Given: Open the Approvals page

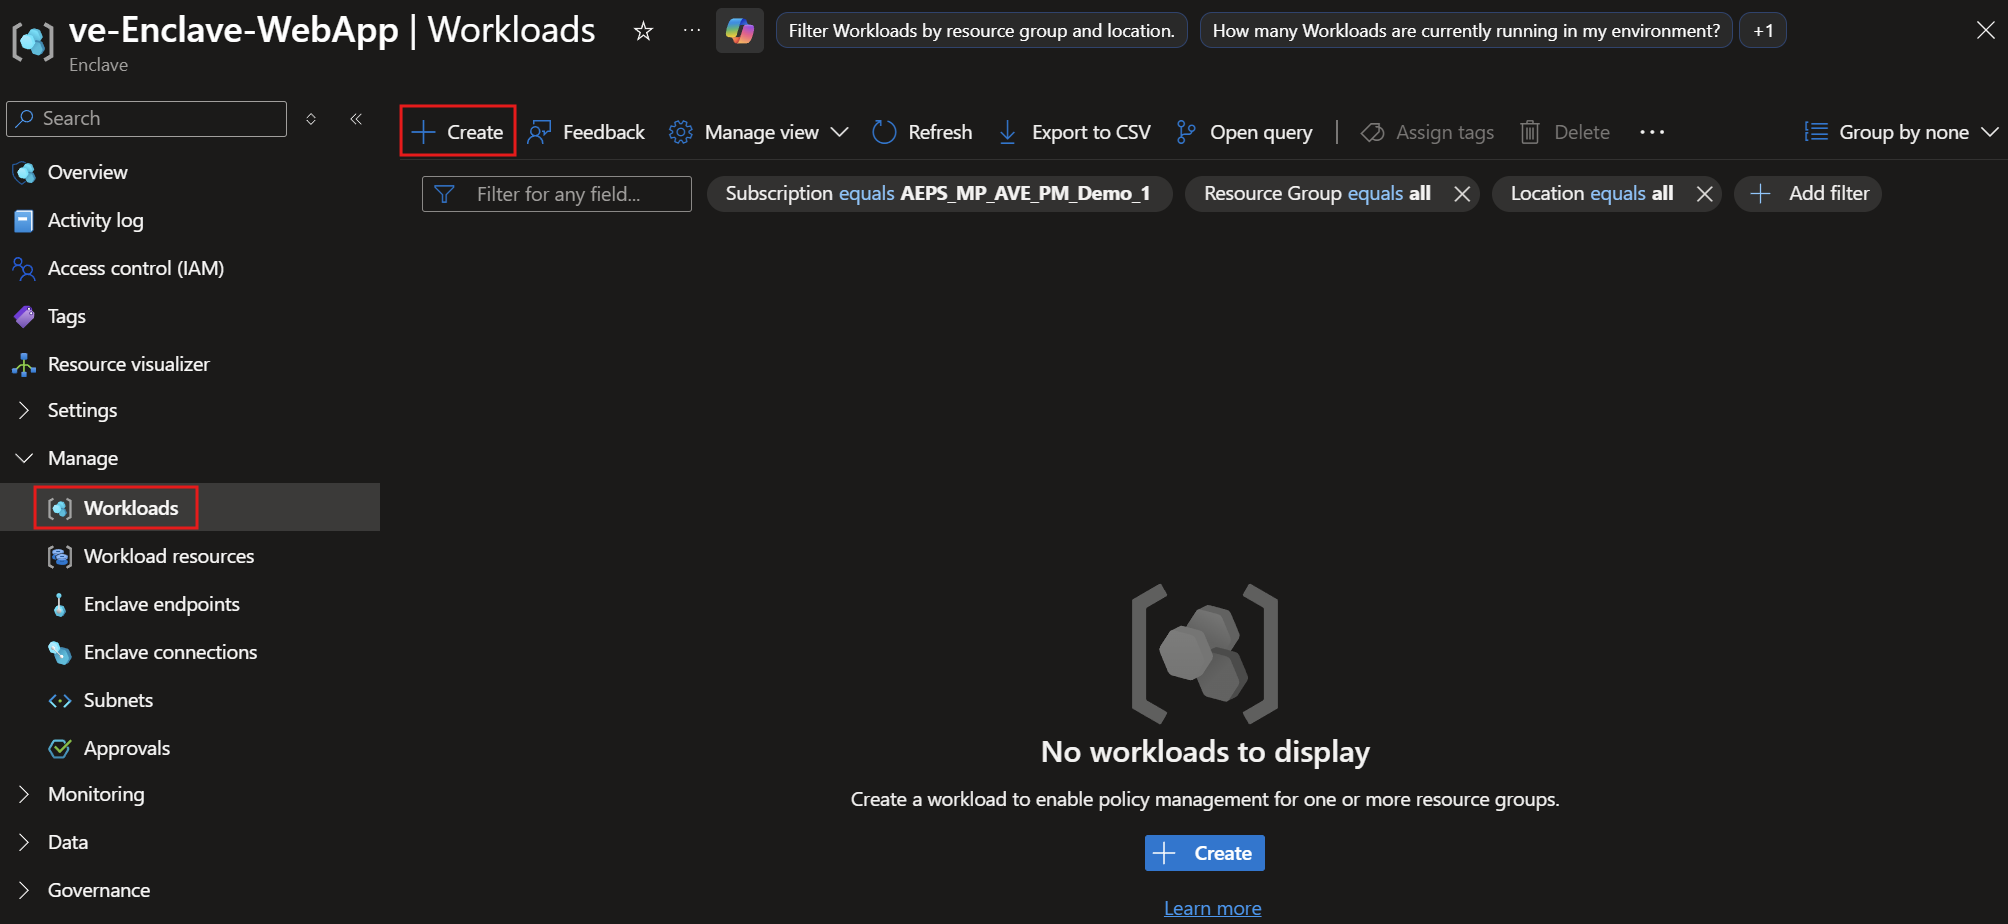Looking at the screenshot, I should click(127, 748).
